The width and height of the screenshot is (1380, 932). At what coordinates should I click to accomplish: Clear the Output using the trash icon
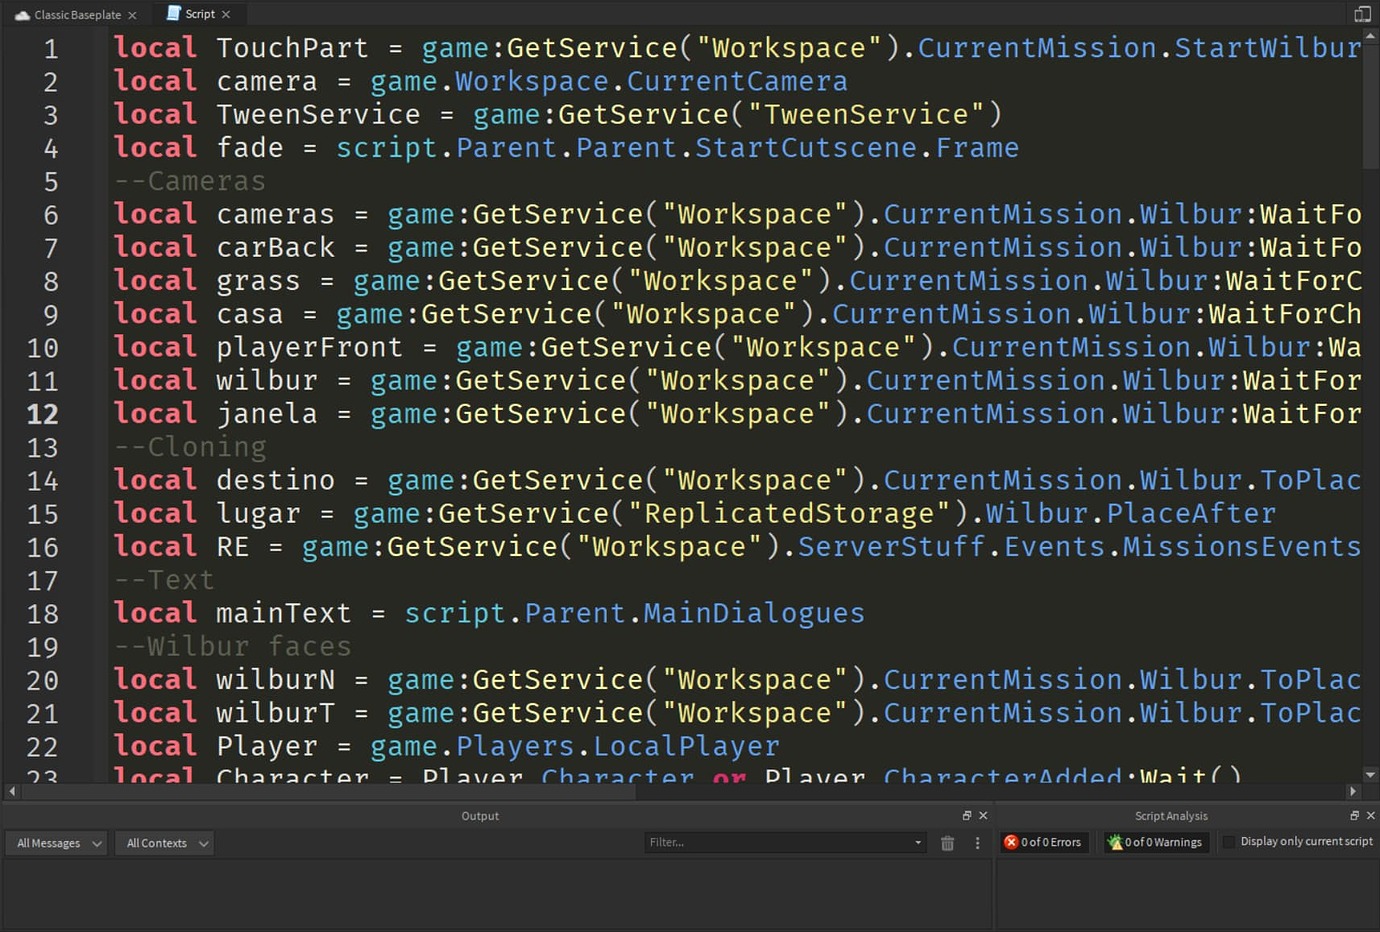947,843
